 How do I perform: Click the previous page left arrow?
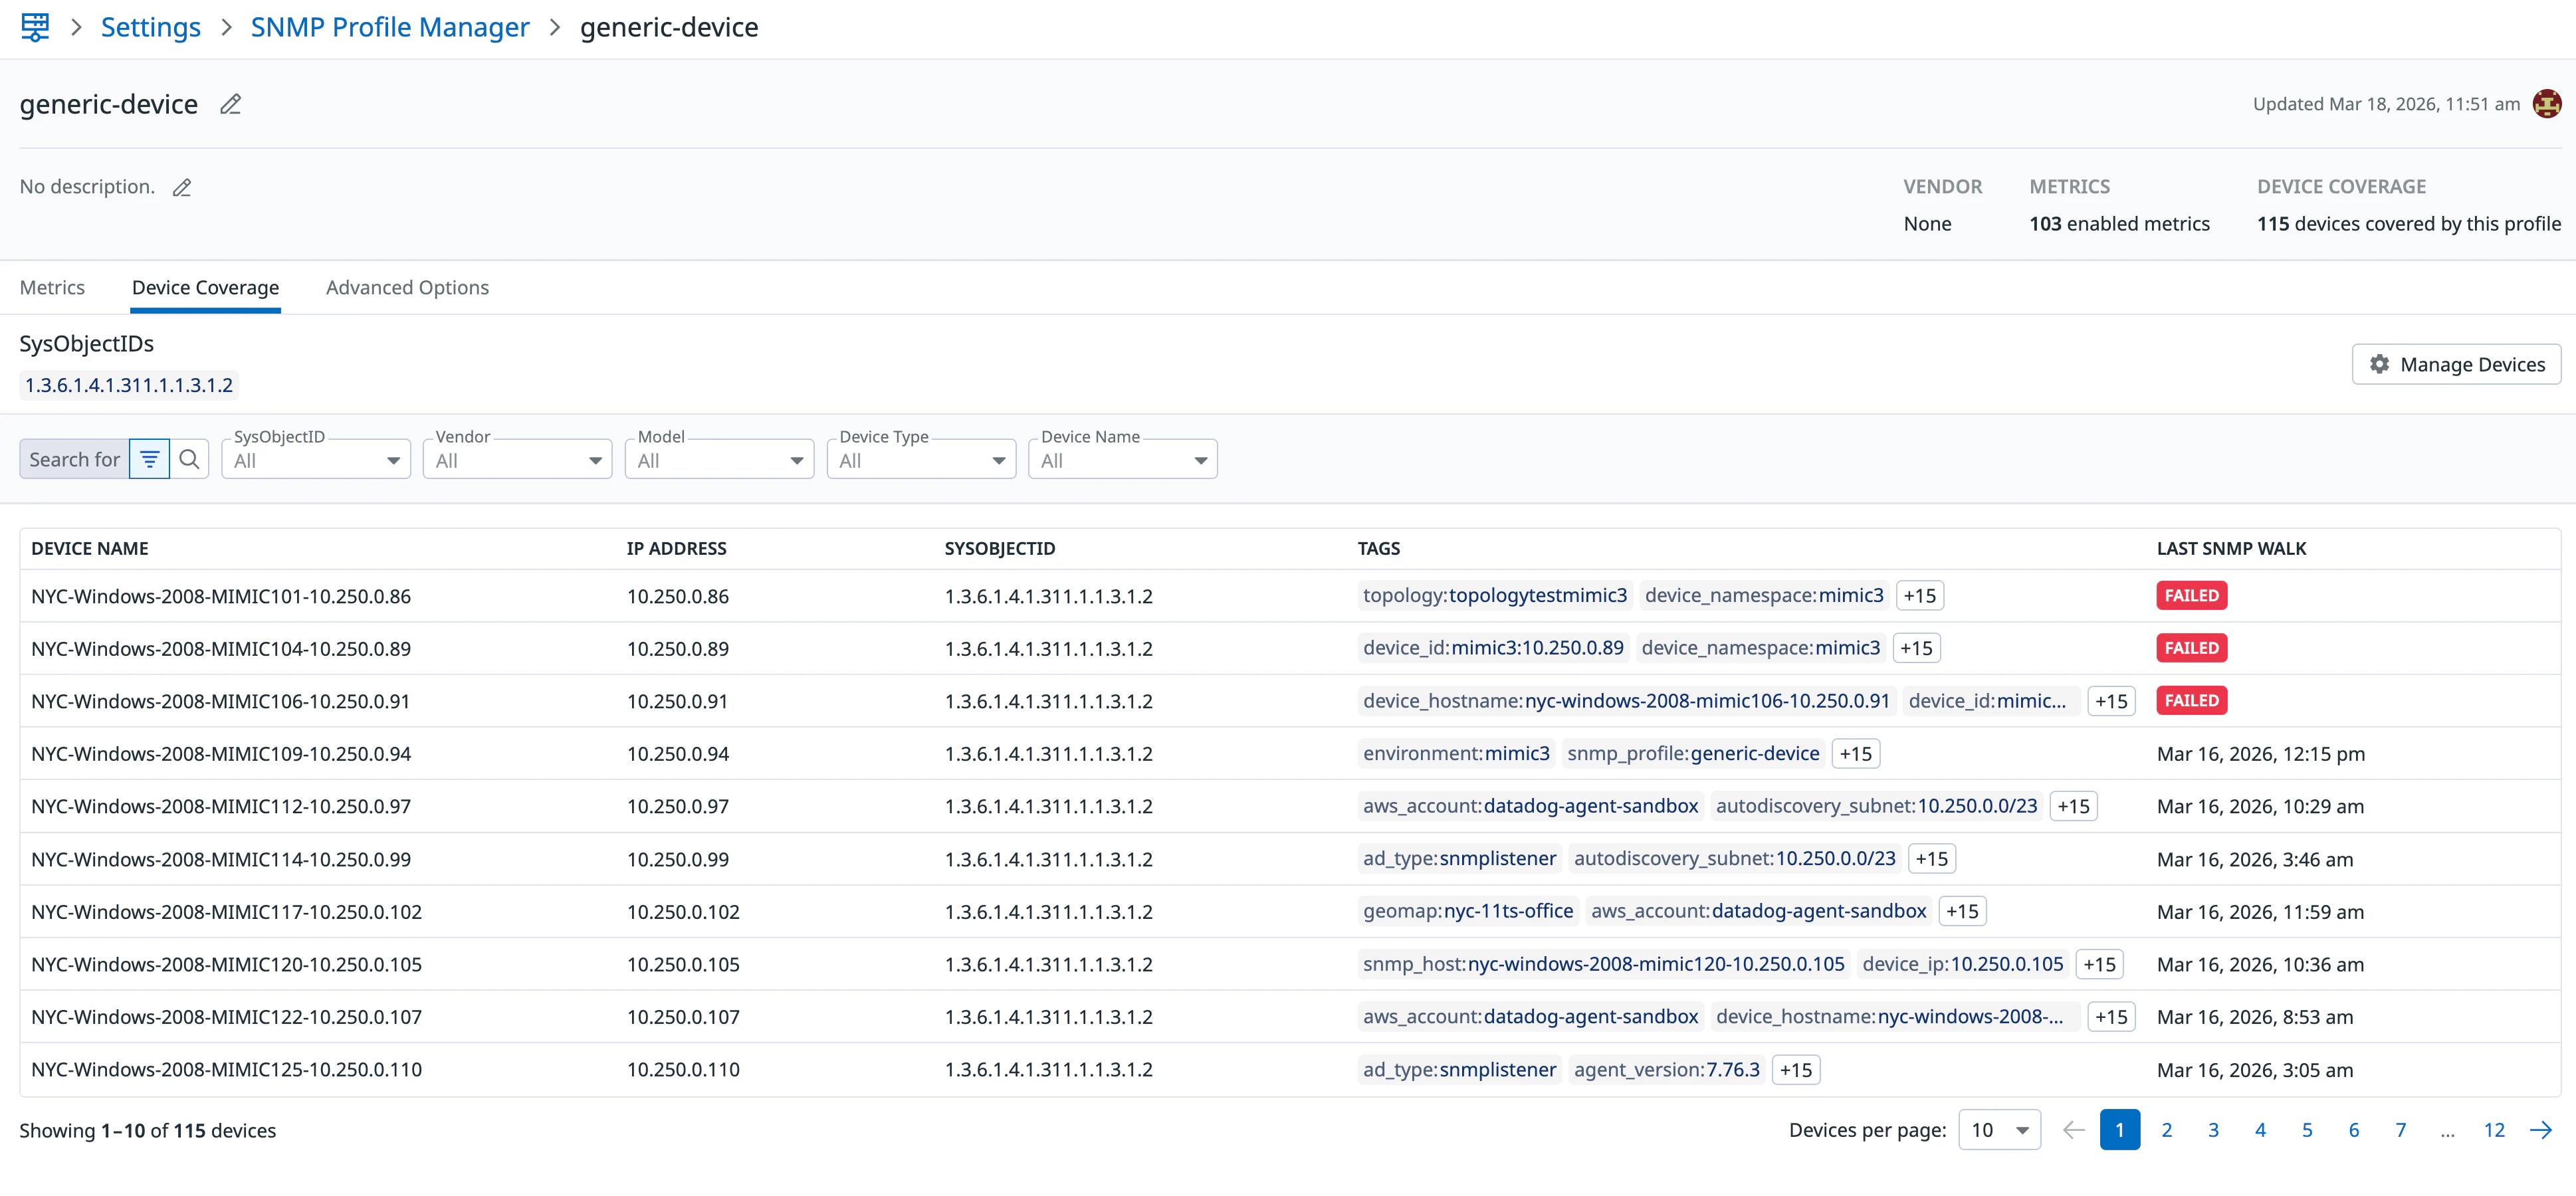[2073, 1130]
